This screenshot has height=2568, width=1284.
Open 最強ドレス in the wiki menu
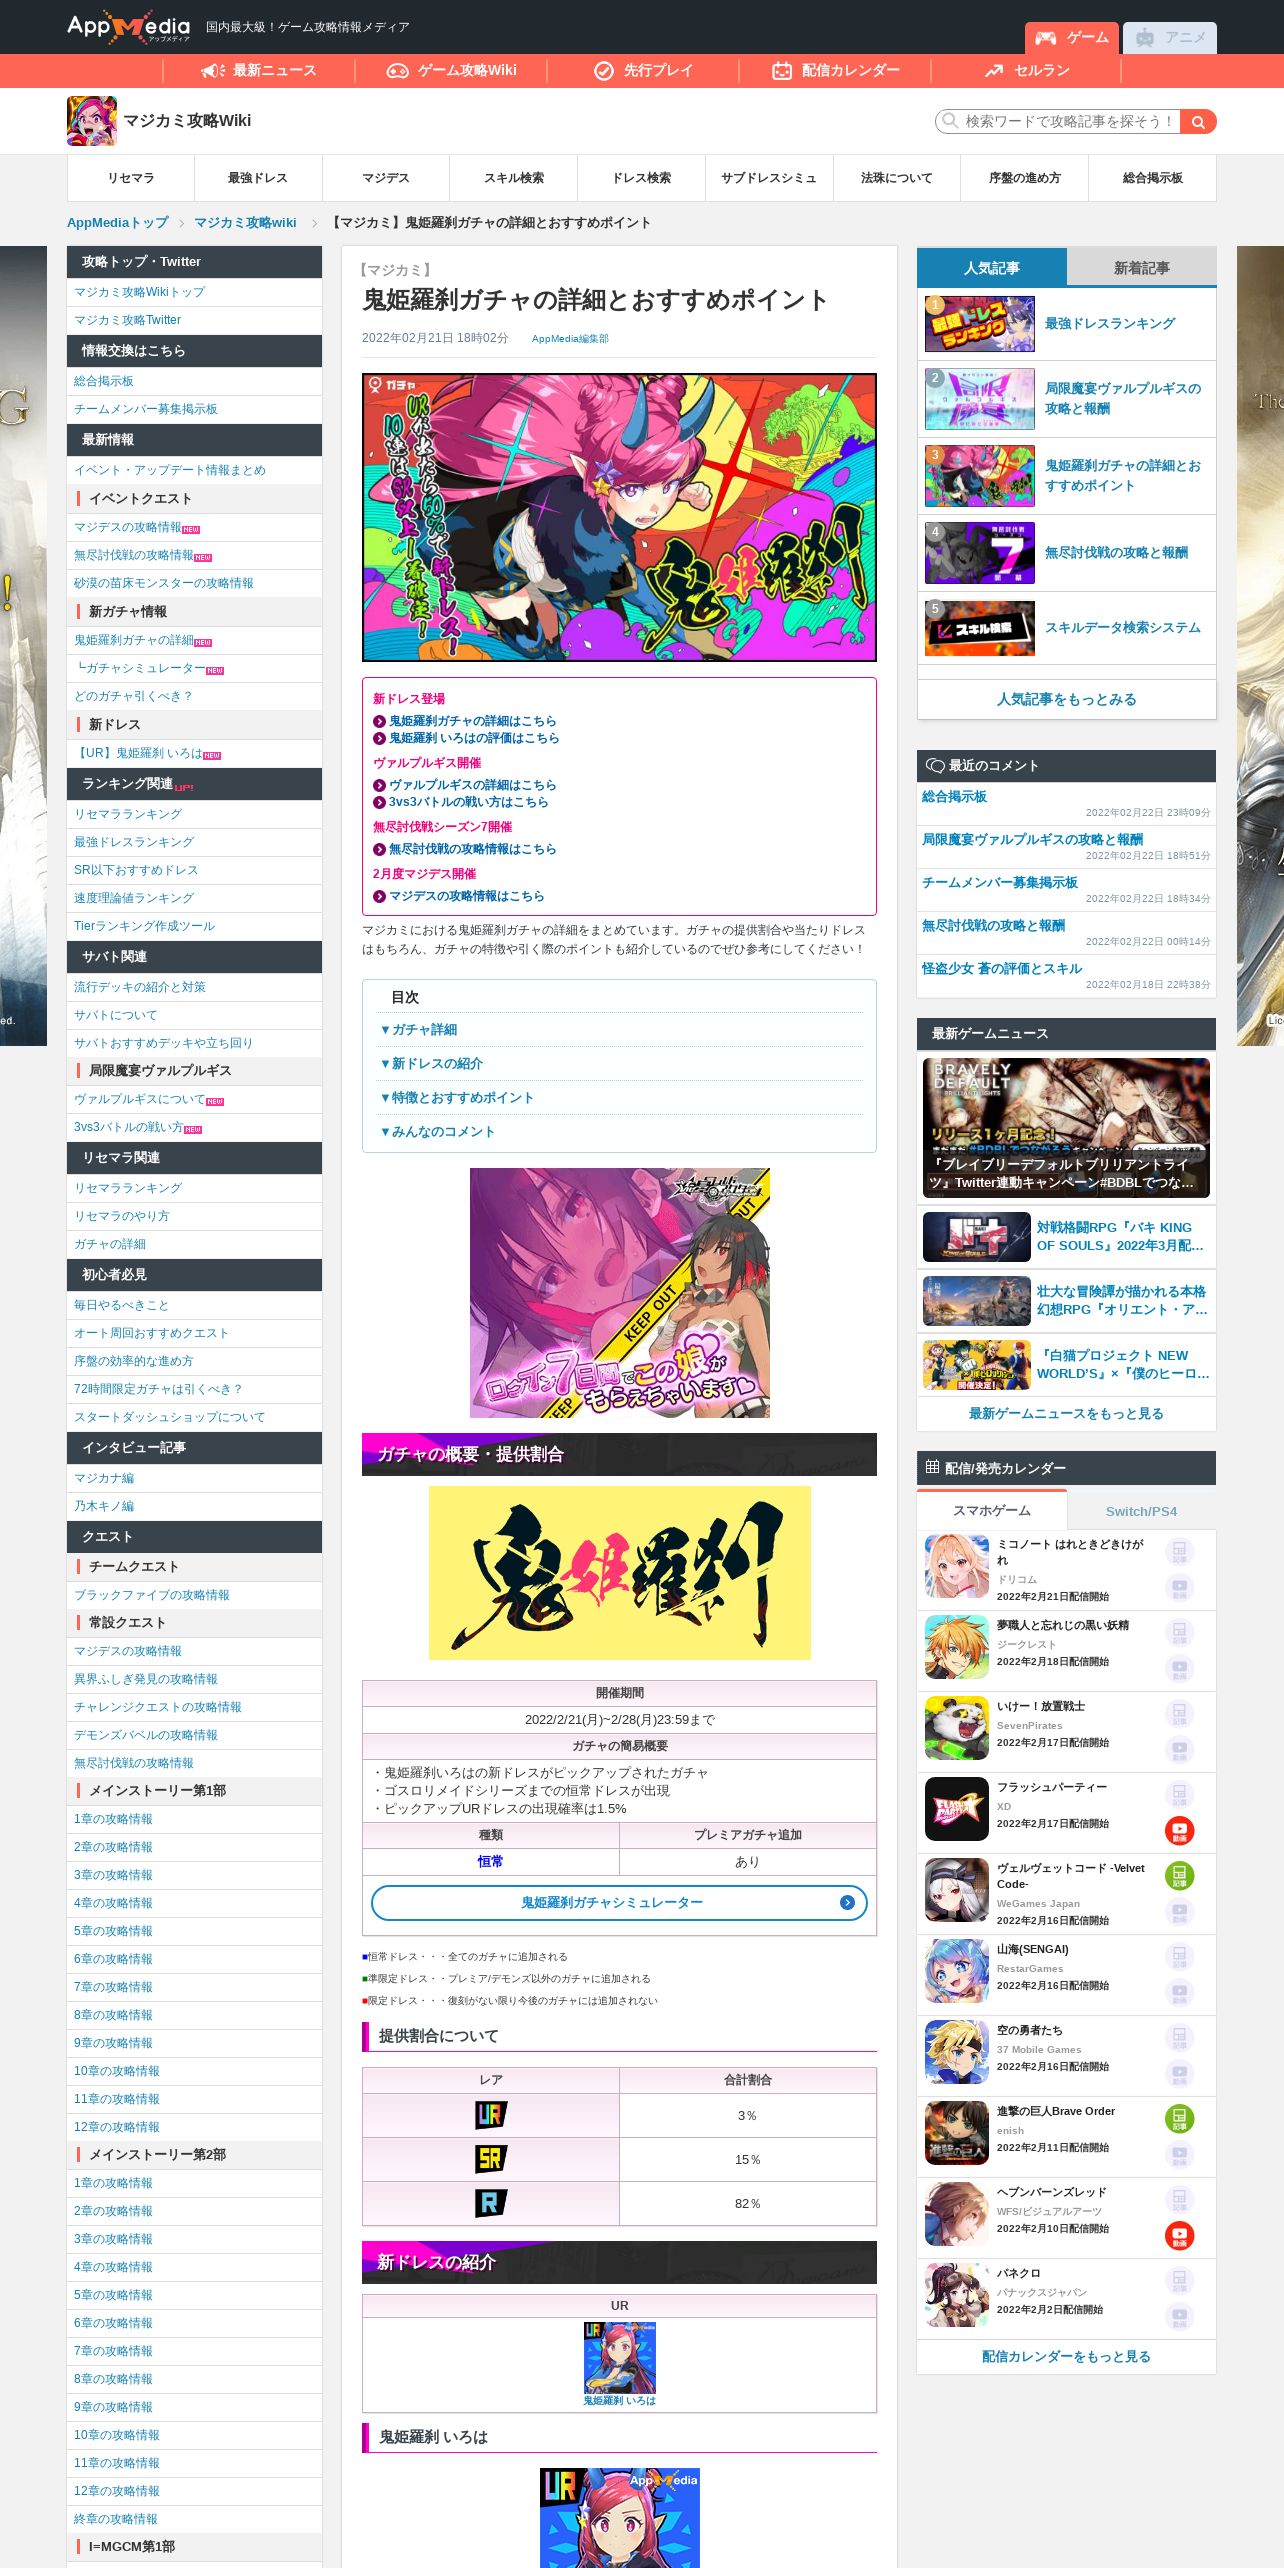point(258,178)
